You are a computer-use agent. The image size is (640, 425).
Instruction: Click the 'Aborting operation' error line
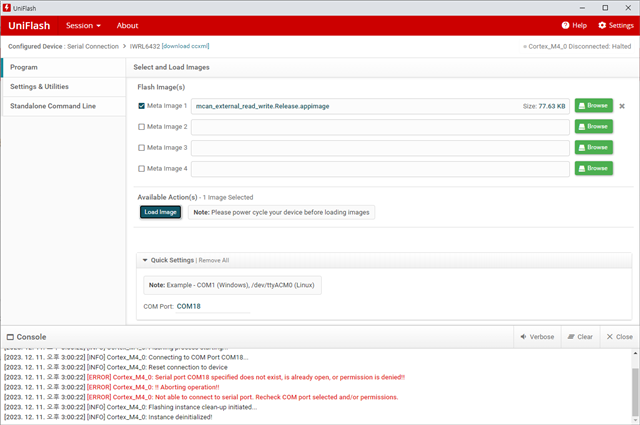coord(112,387)
